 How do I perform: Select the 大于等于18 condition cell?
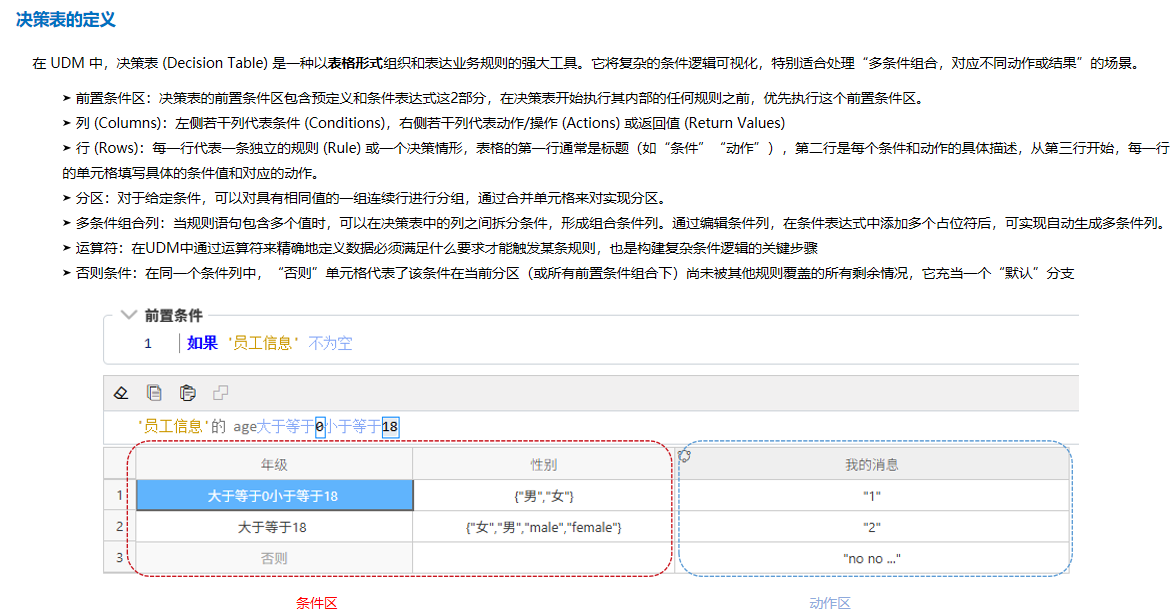(x=274, y=527)
